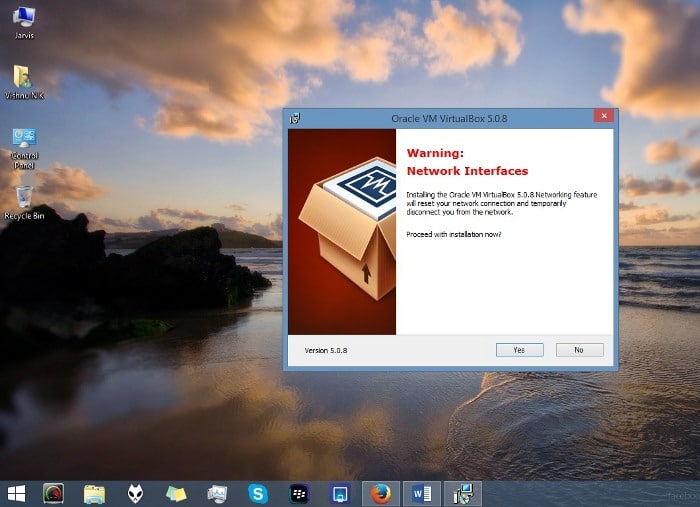This screenshot has width=700, height=507.
Task: Click Yes to proceed with installation
Action: click(x=519, y=350)
